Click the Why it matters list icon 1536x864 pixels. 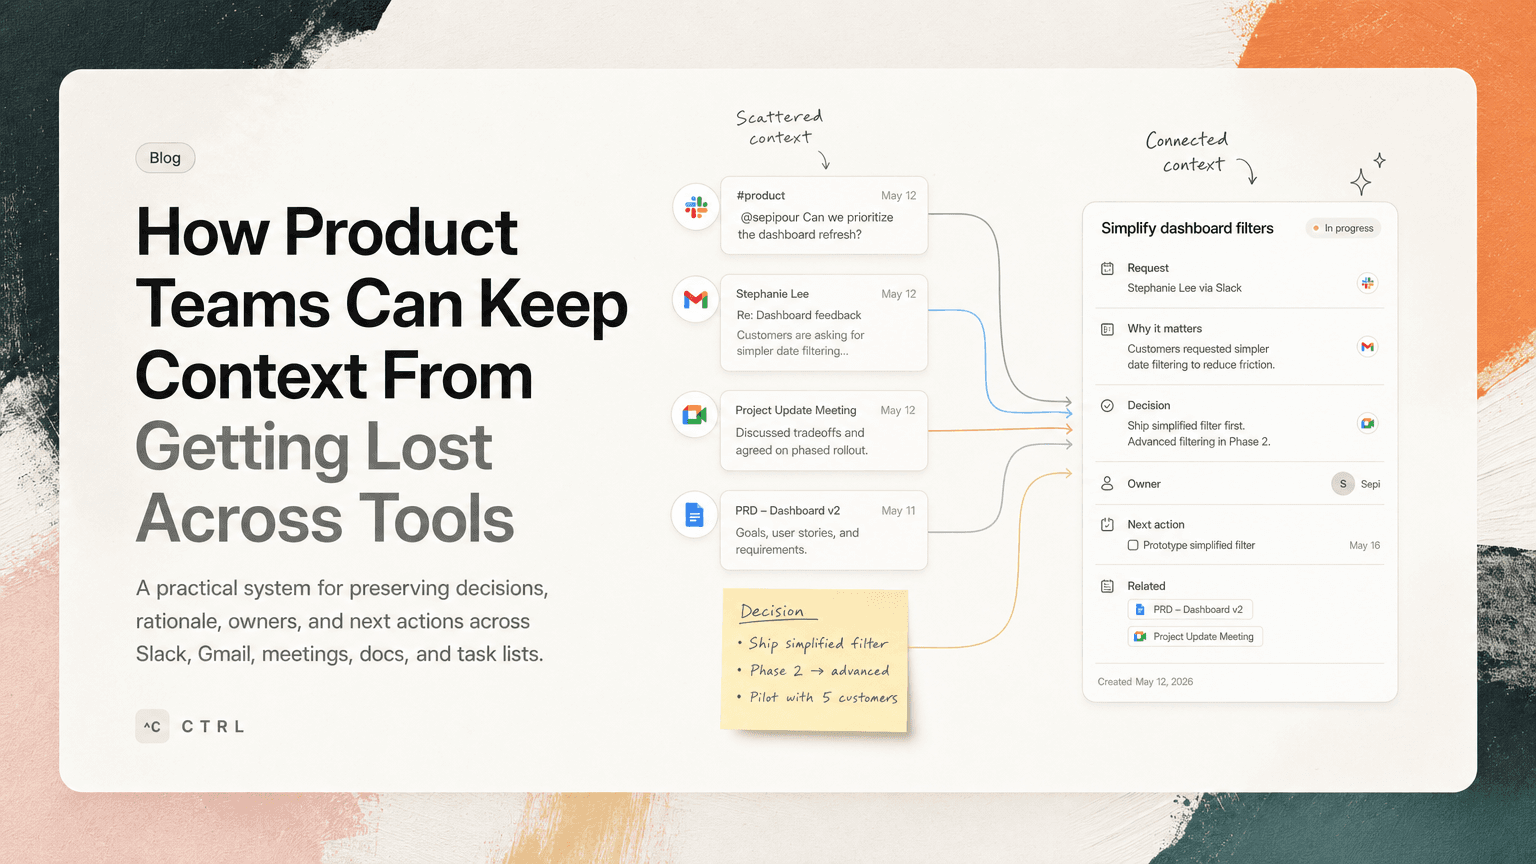click(1107, 329)
